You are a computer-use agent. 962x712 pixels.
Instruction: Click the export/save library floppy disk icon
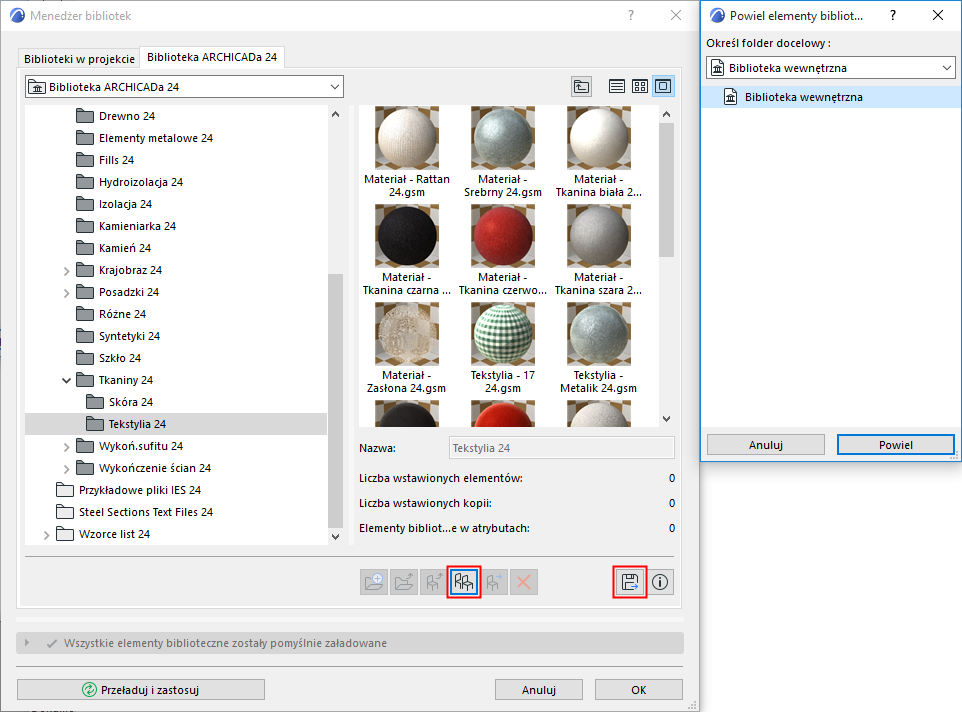pos(630,582)
